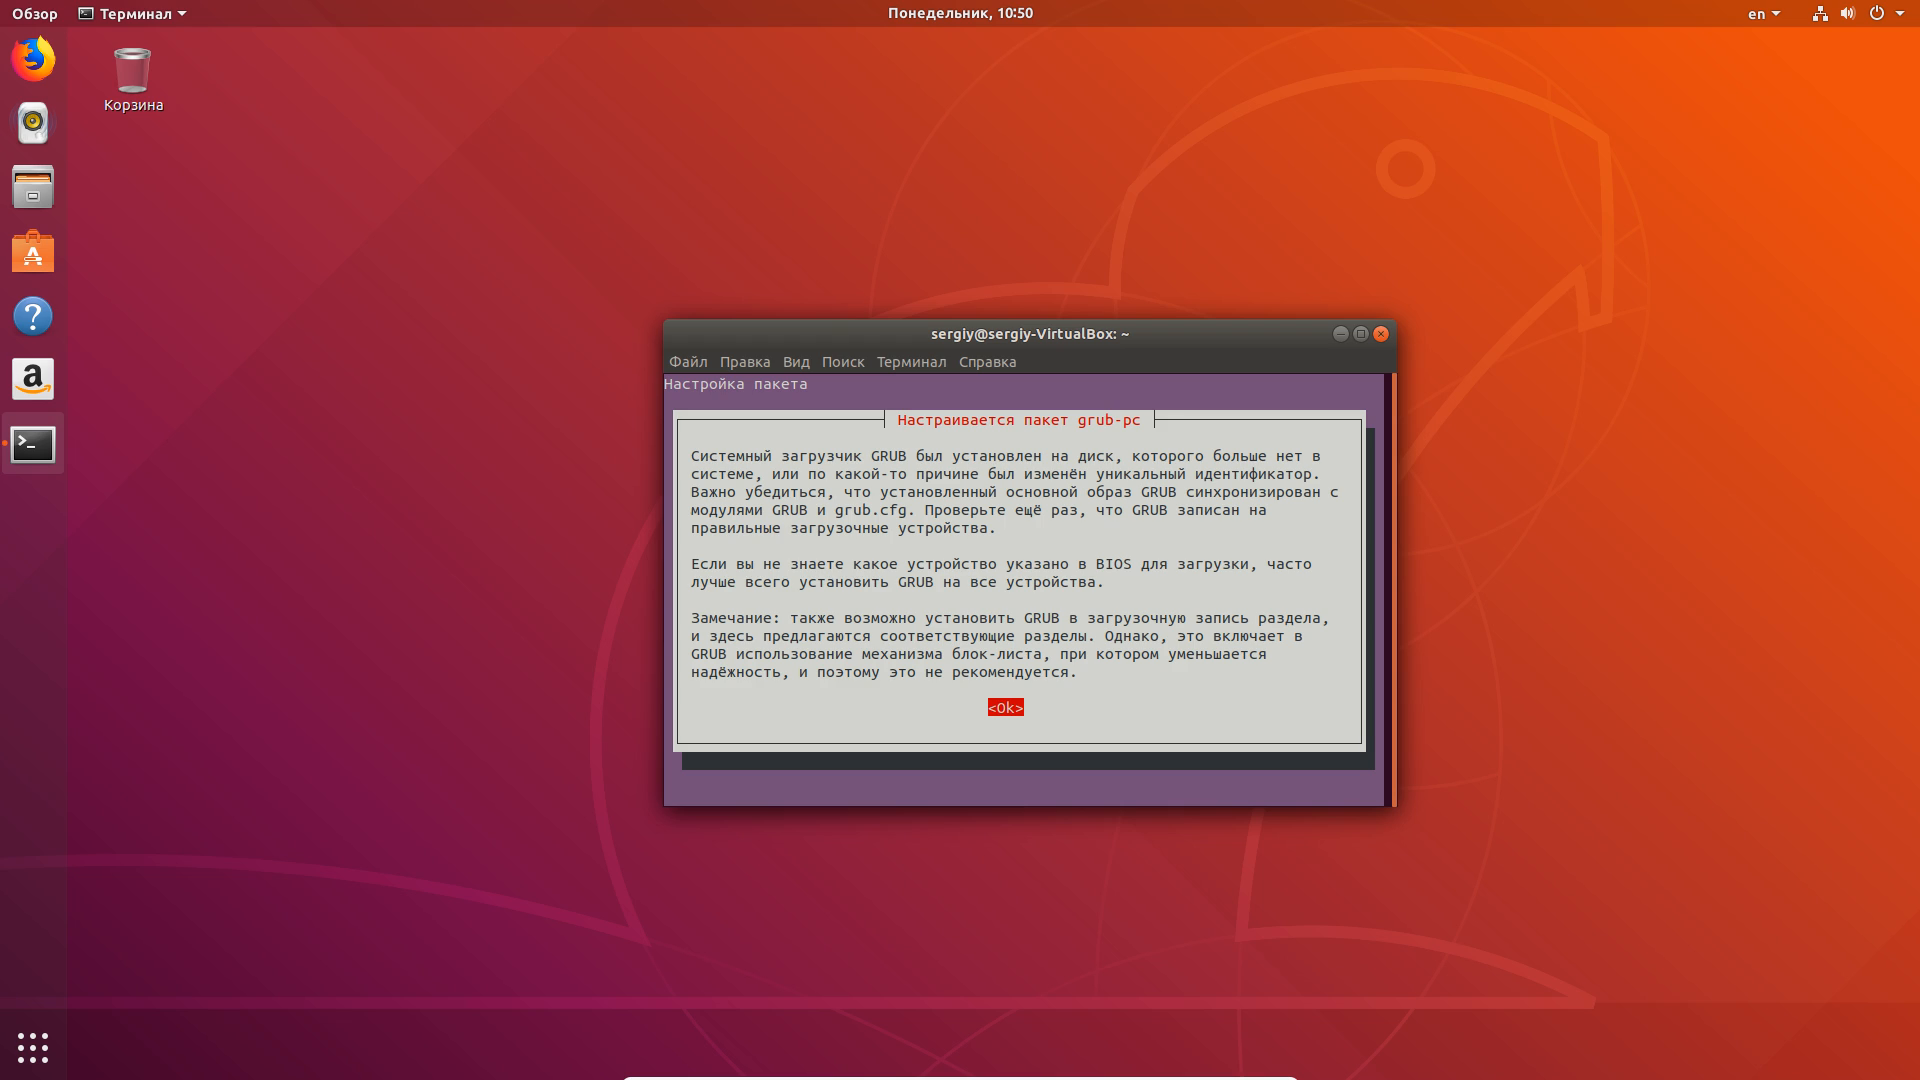1920x1080 pixels.
Task: Click the volume speaker icon in top bar
Action: click(1848, 14)
